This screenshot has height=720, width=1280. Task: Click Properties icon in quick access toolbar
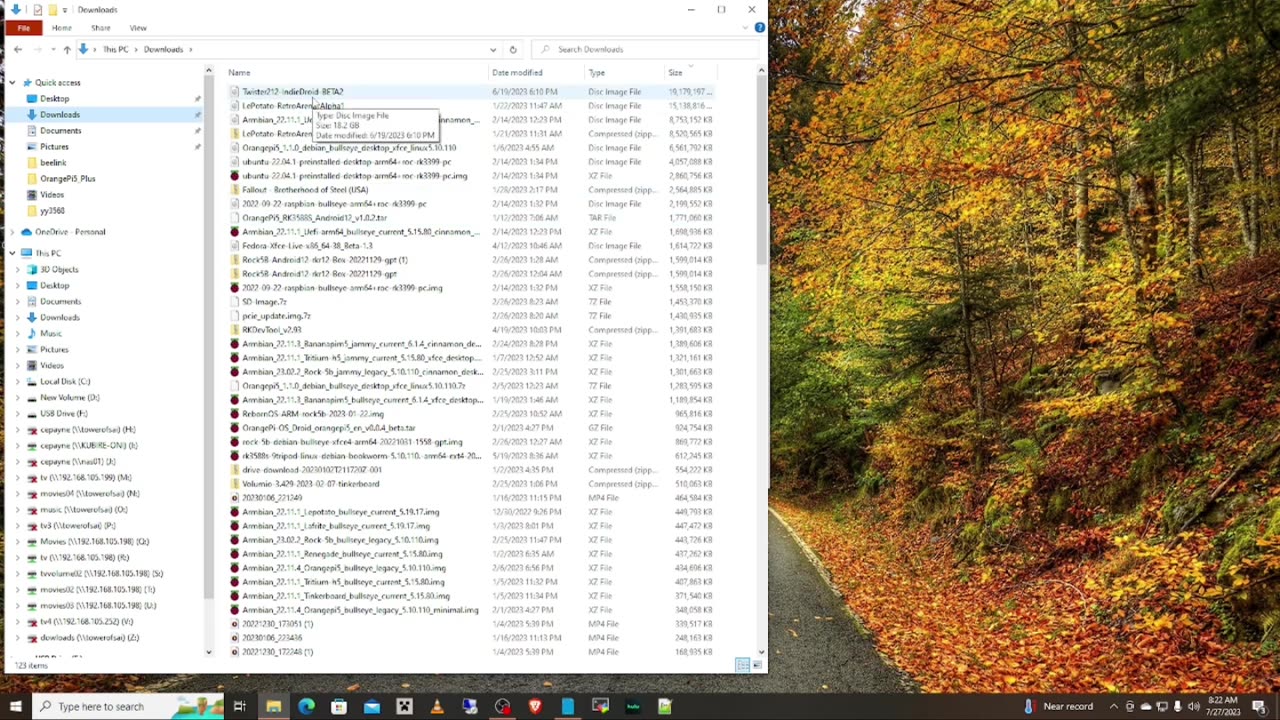click(37, 10)
